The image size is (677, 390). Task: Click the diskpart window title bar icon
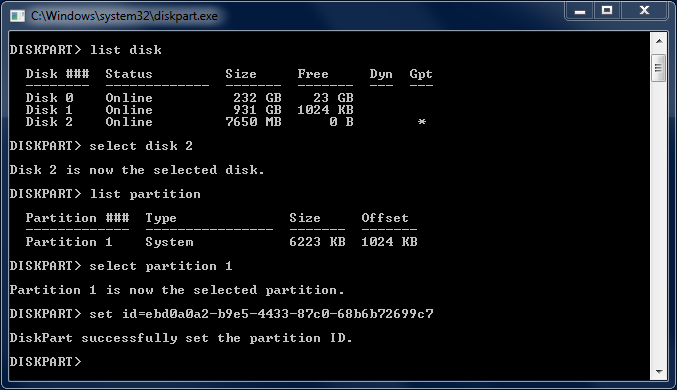(x=17, y=16)
